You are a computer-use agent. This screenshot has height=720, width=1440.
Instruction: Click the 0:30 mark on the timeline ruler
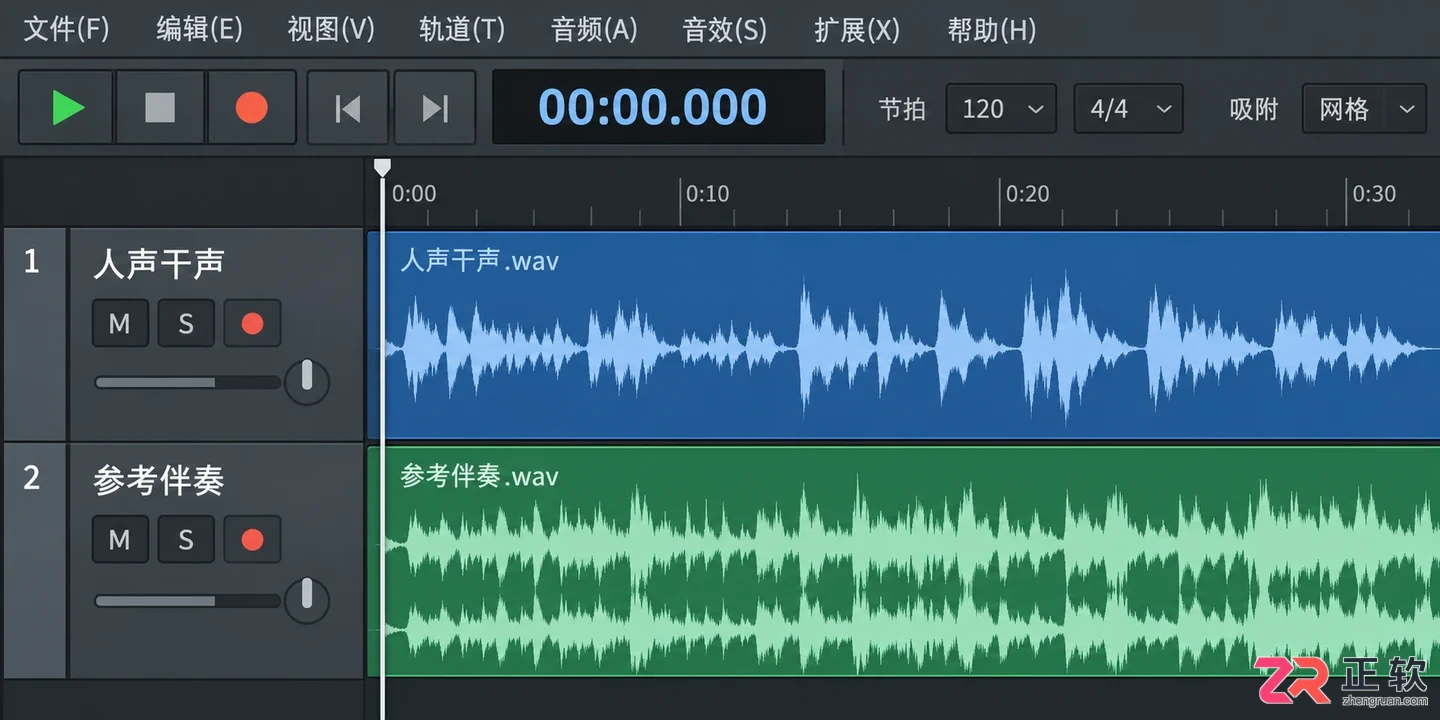click(1374, 194)
